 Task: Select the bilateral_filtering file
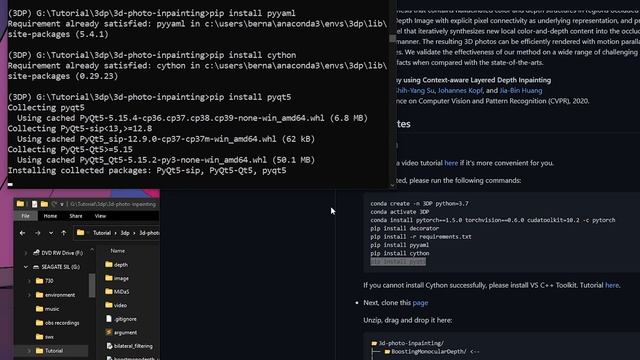(x=133, y=346)
